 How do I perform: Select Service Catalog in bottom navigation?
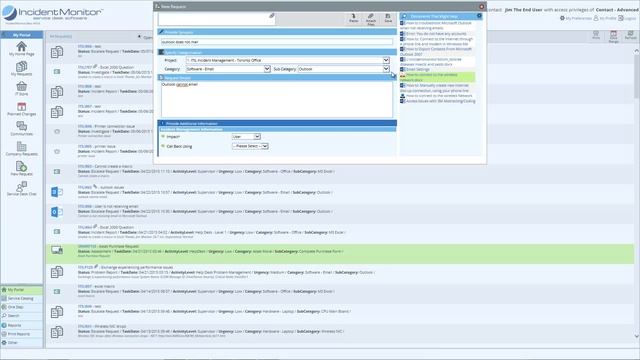tap(22, 299)
